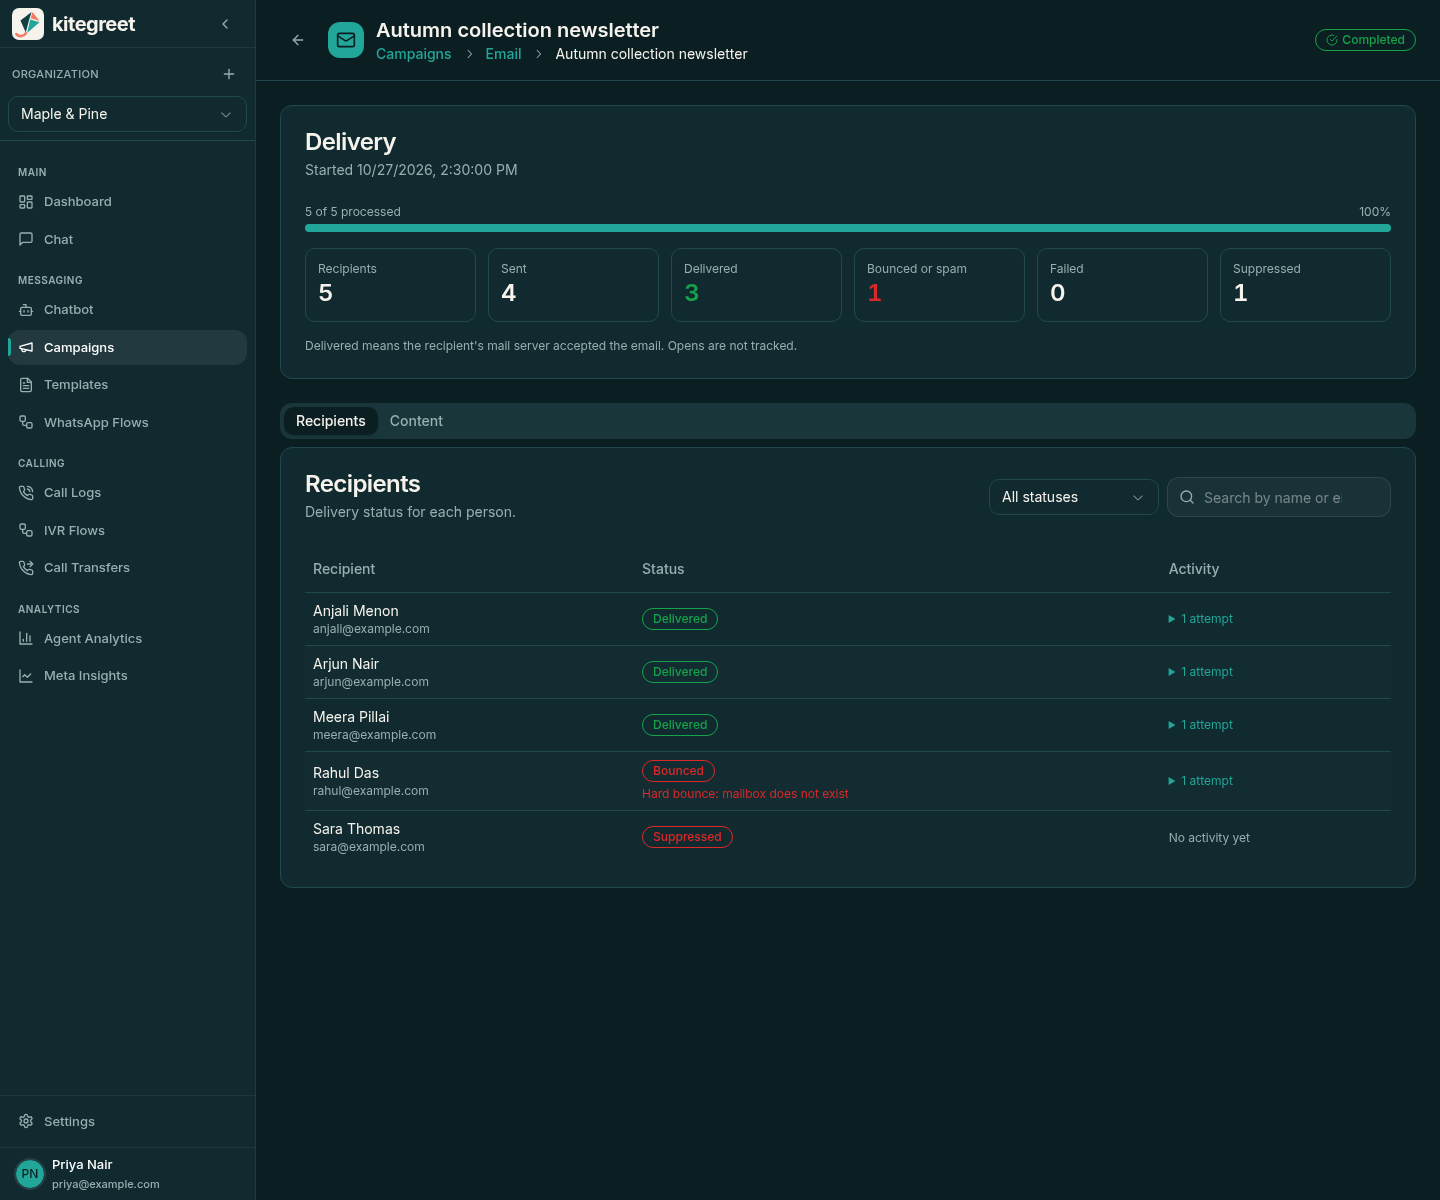Expand Anjali Menon's 1 attempt activity
The width and height of the screenshot is (1440, 1200).
[1201, 619]
